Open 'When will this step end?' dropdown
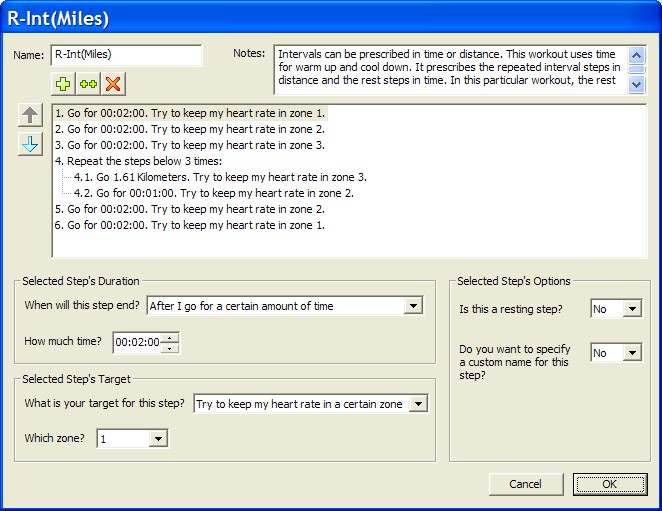This screenshot has width=662, height=511. [x=413, y=305]
